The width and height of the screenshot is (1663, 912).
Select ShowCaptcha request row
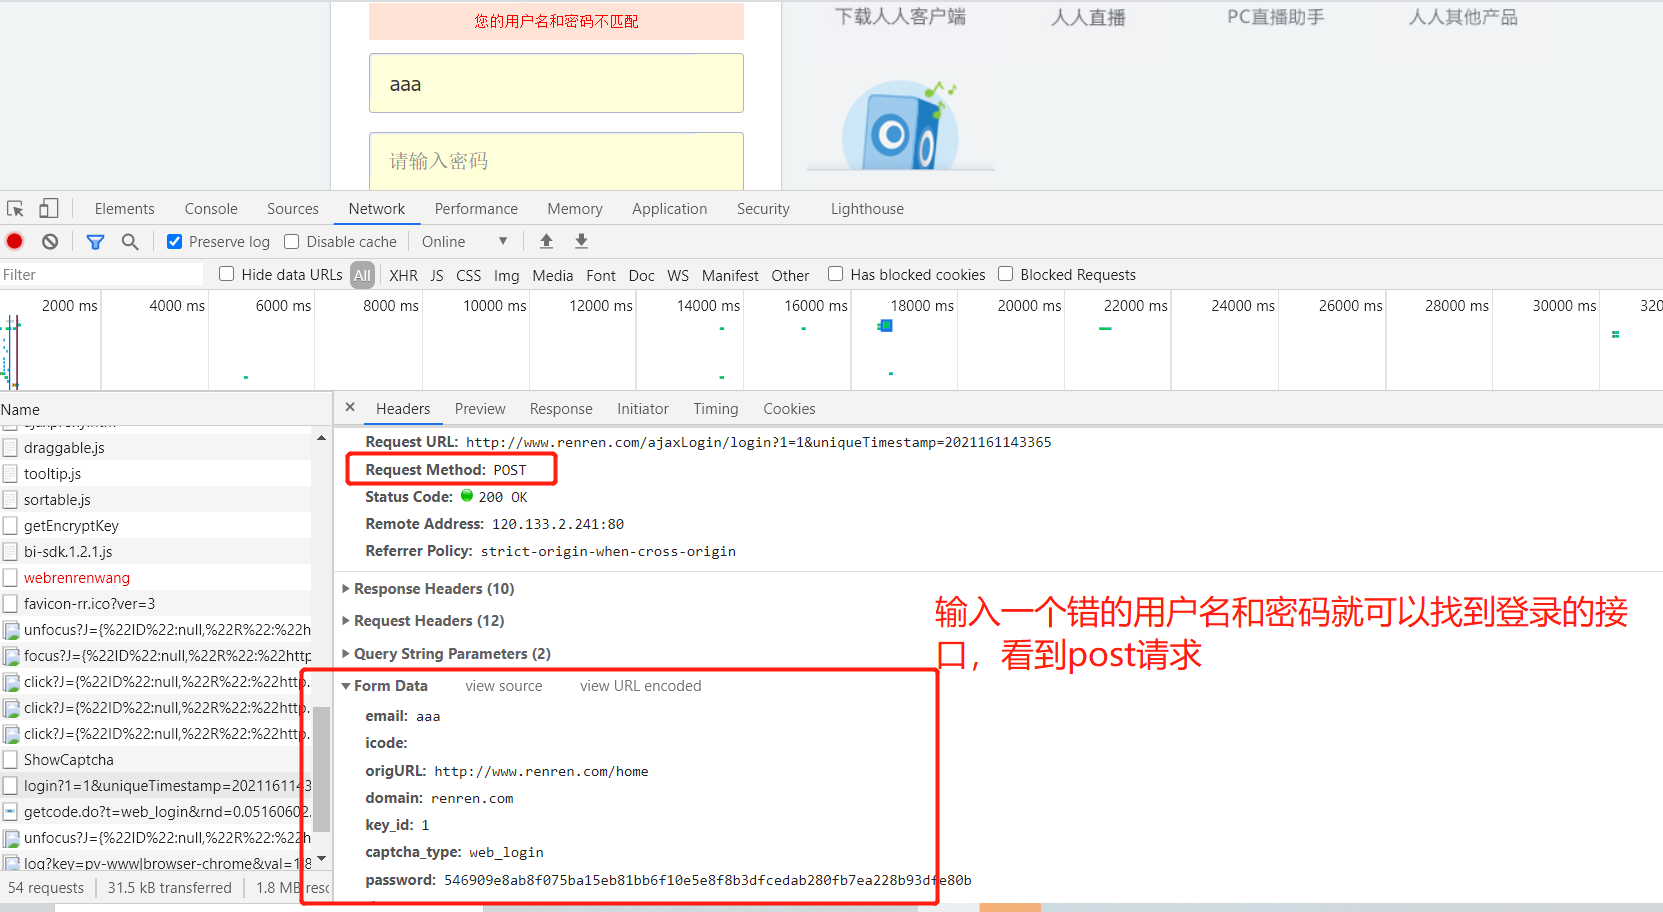click(x=156, y=760)
